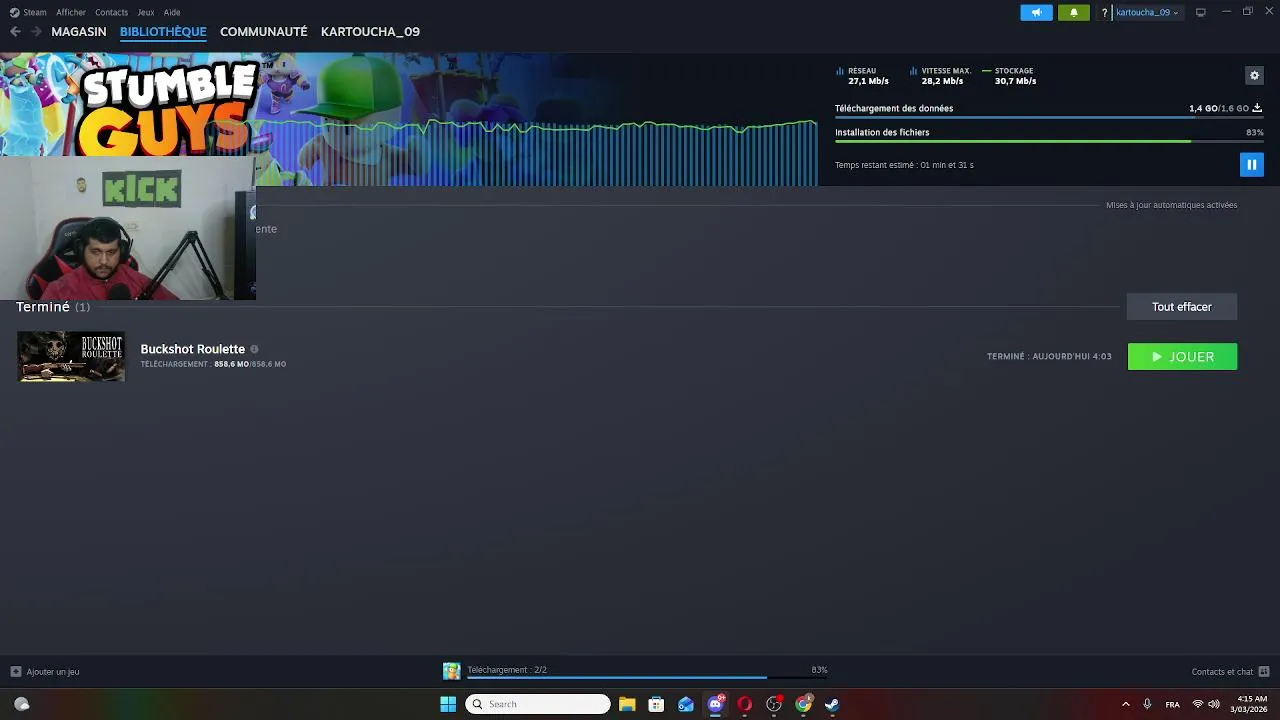Open the Opera browser taskbar icon
The image size is (1280, 720).
click(744, 704)
